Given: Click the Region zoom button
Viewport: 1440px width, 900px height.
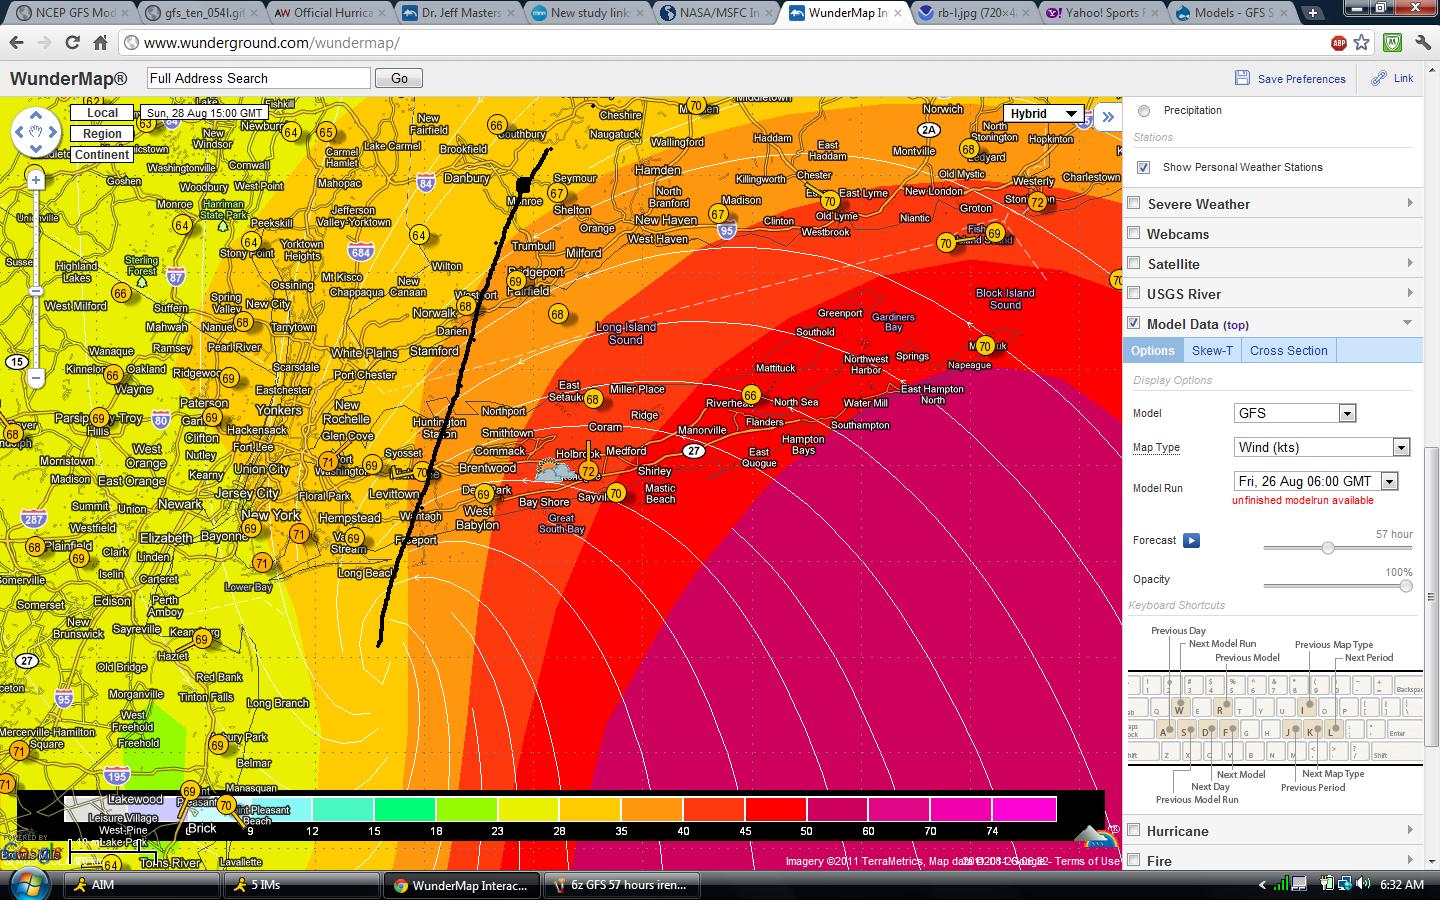Looking at the screenshot, I should tap(102, 134).
